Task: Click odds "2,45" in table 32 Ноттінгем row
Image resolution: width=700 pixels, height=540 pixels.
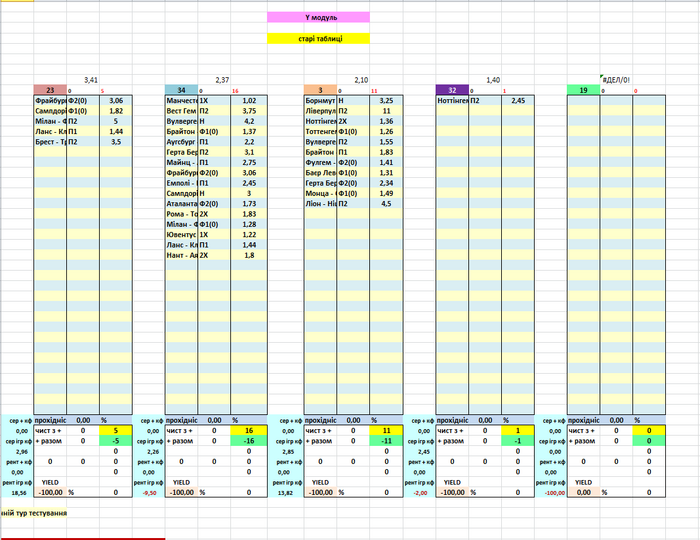Action: [518, 101]
